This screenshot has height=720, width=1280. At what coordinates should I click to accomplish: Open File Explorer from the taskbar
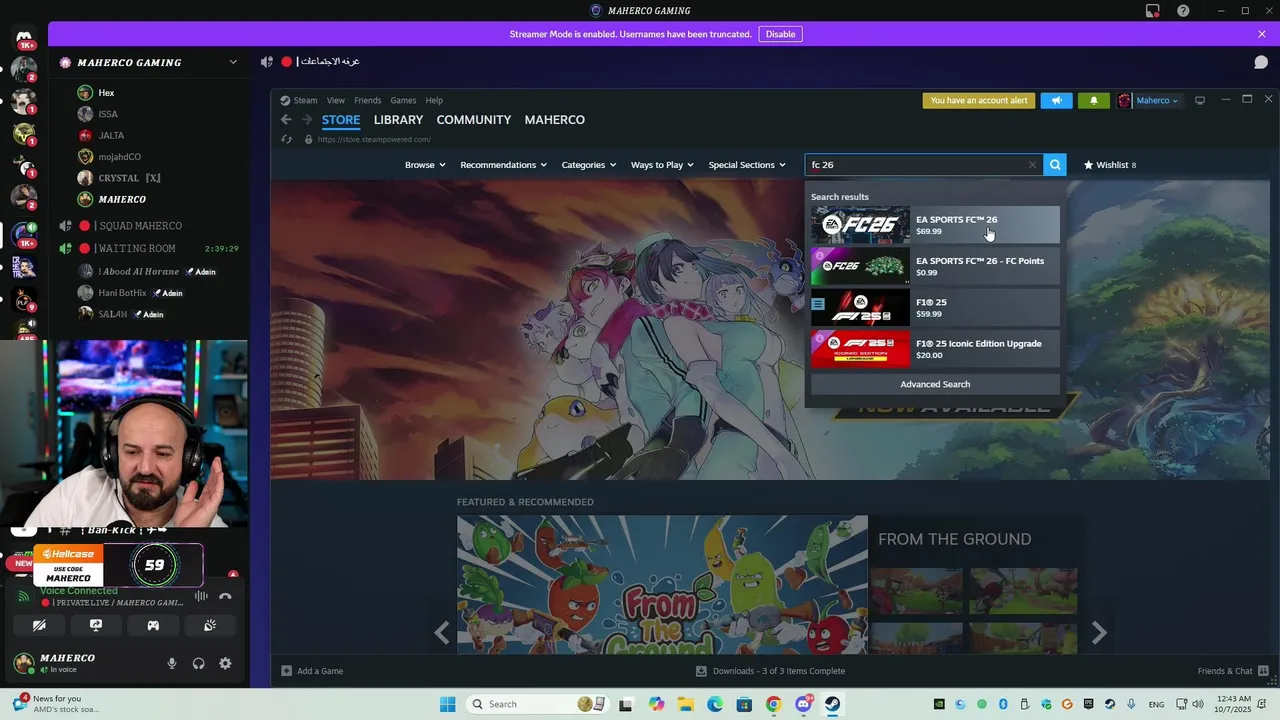point(686,704)
